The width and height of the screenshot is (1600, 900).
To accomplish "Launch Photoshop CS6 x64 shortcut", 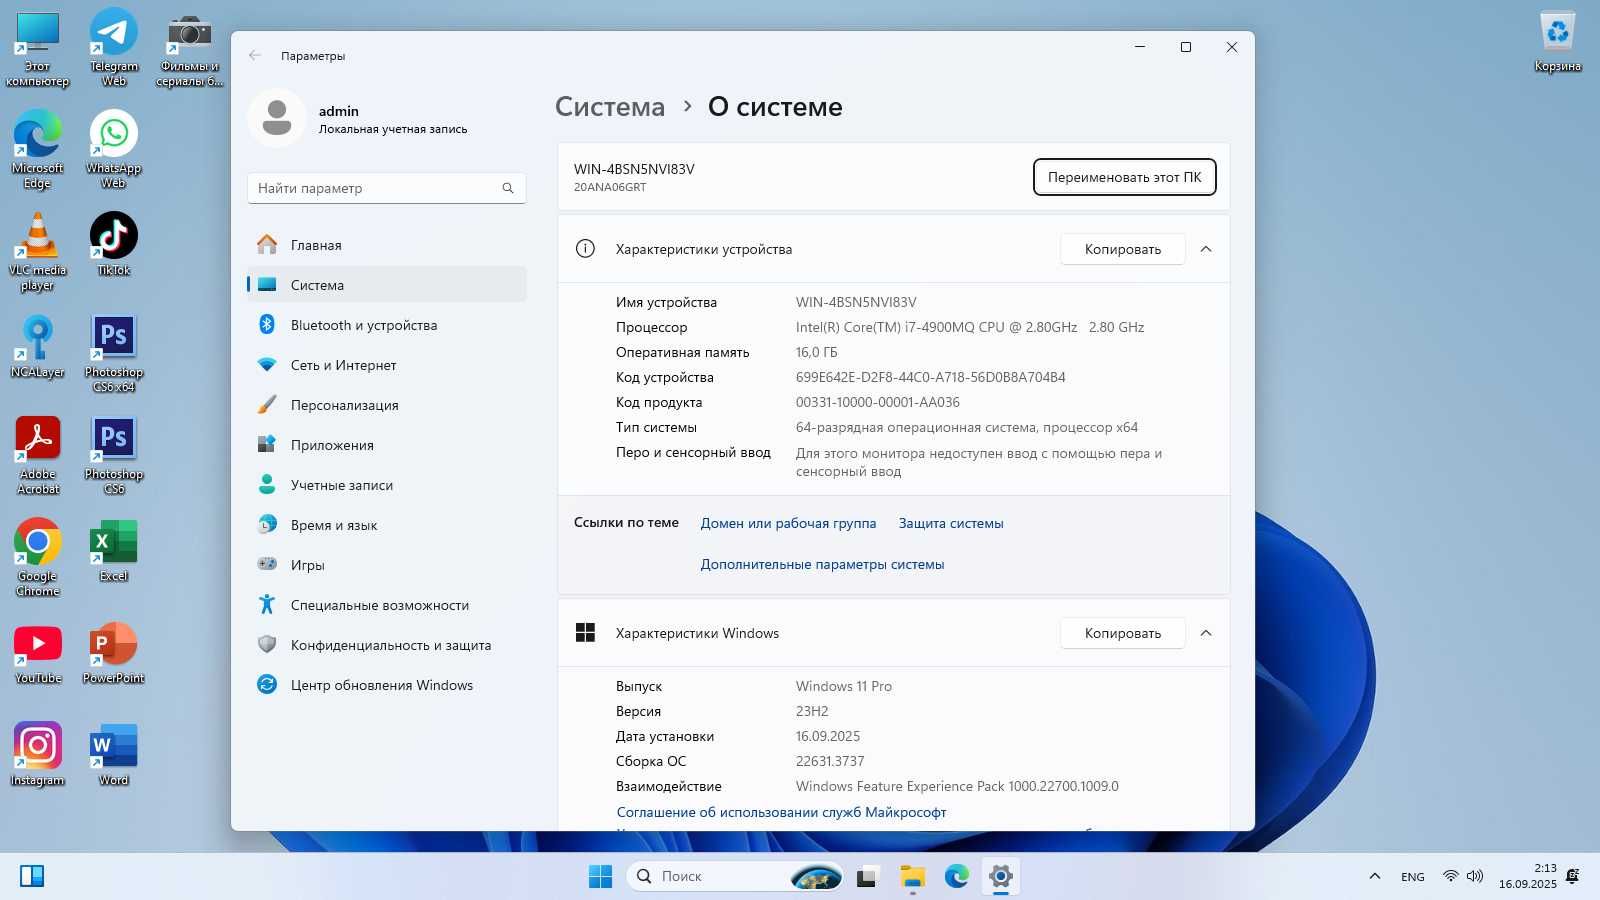I will click(114, 353).
